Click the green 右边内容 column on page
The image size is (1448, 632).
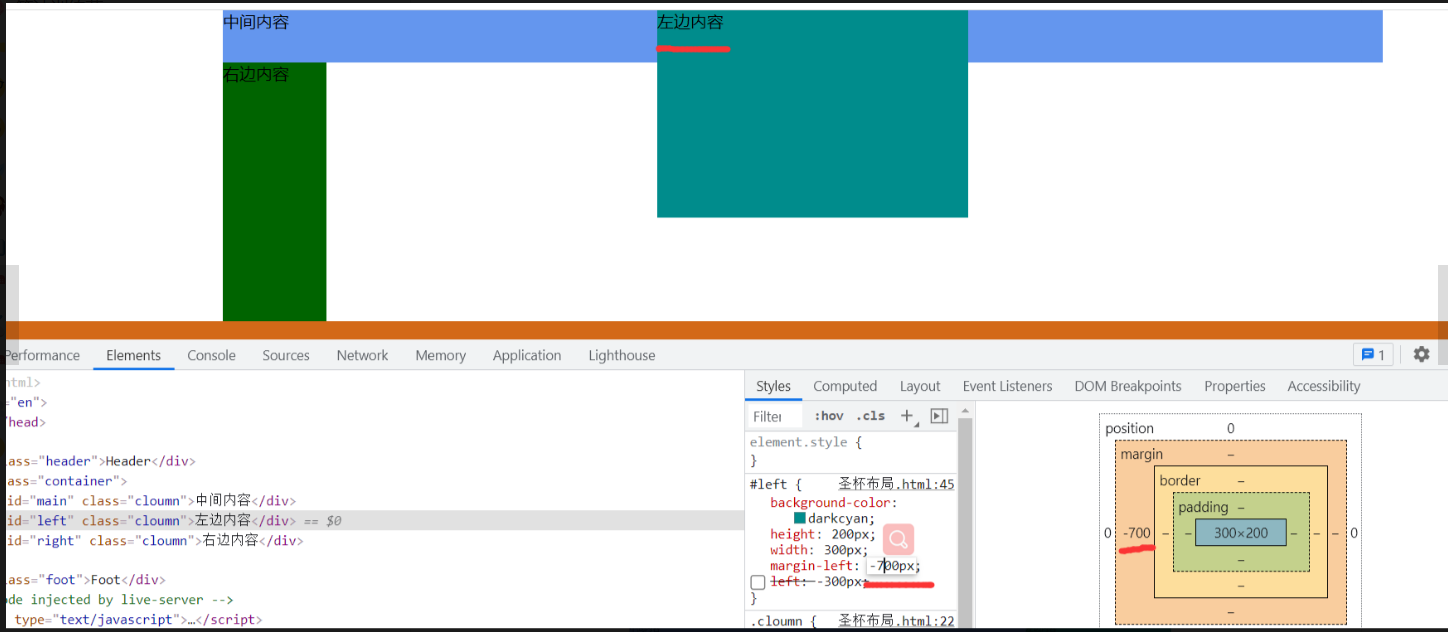click(x=274, y=192)
